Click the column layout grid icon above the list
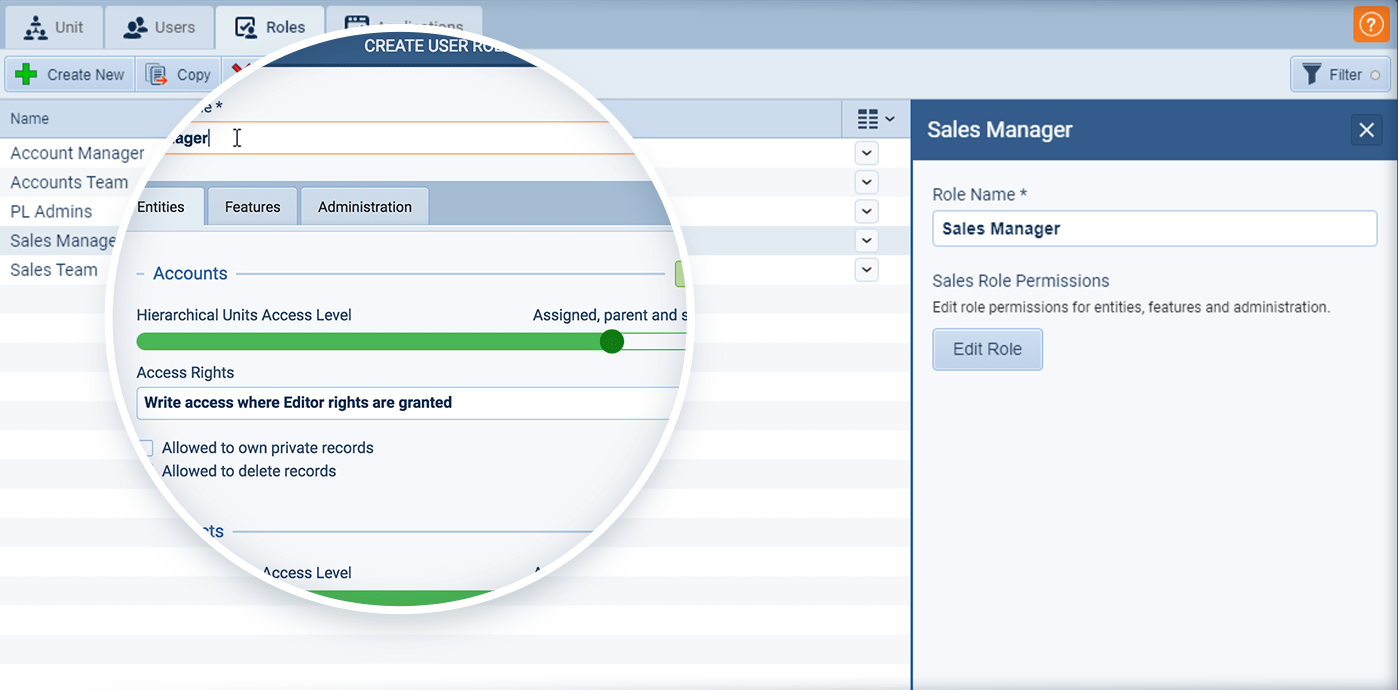Image resolution: width=1398 pixels, height=690 pixels. [867, 118]
